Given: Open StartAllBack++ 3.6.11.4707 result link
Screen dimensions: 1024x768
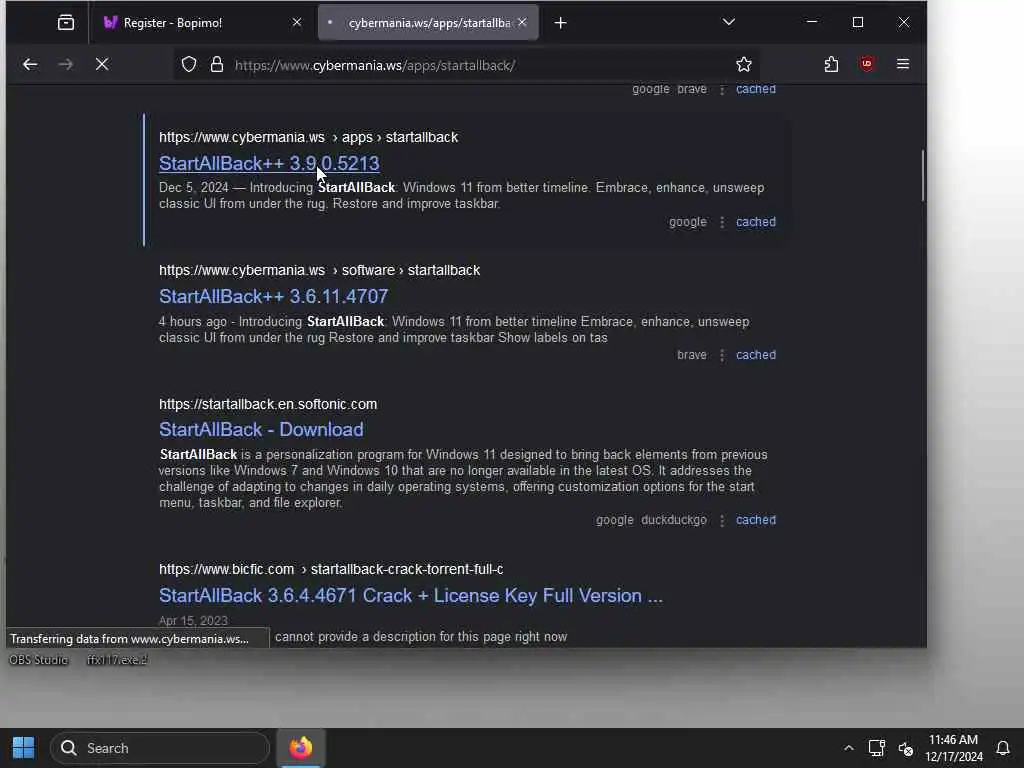Looking at the screenshot, I should pyautogui.click(x=274, y=296).
